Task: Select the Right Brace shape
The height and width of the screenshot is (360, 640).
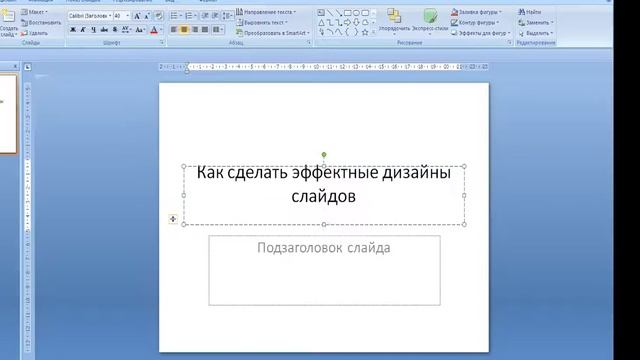Action: (356, 32)
